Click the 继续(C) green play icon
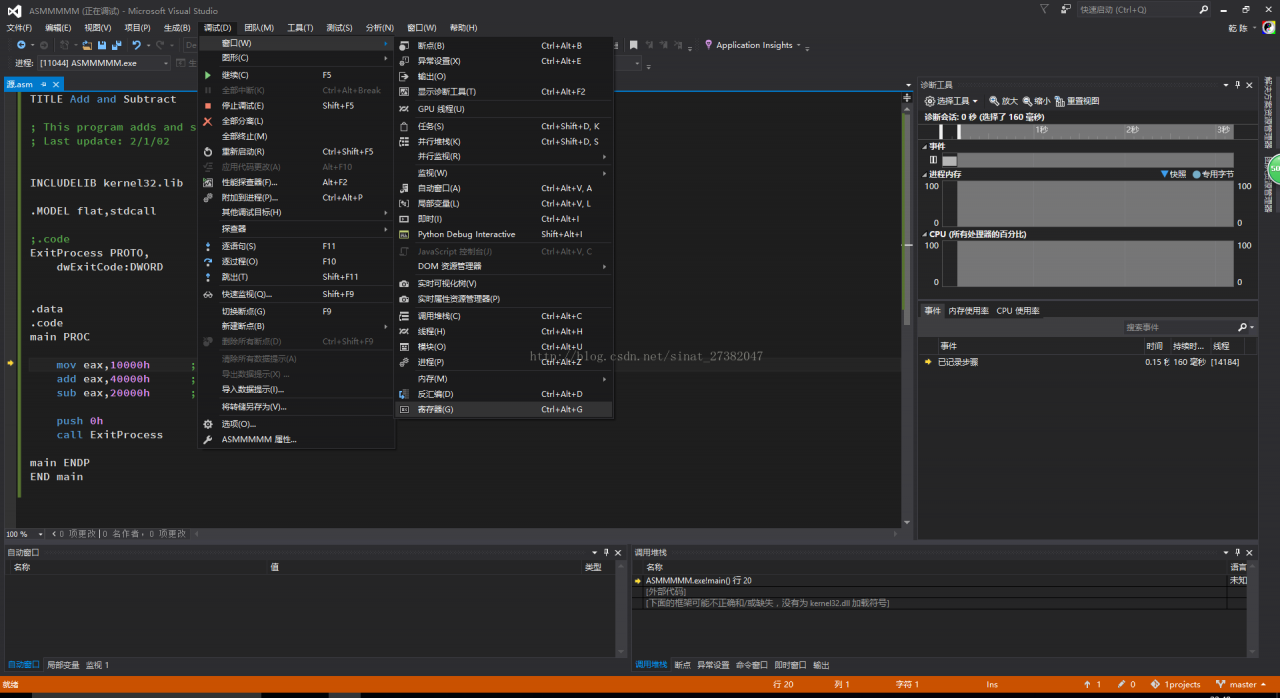Screen dimensions: 1280x698 point(208,75)
